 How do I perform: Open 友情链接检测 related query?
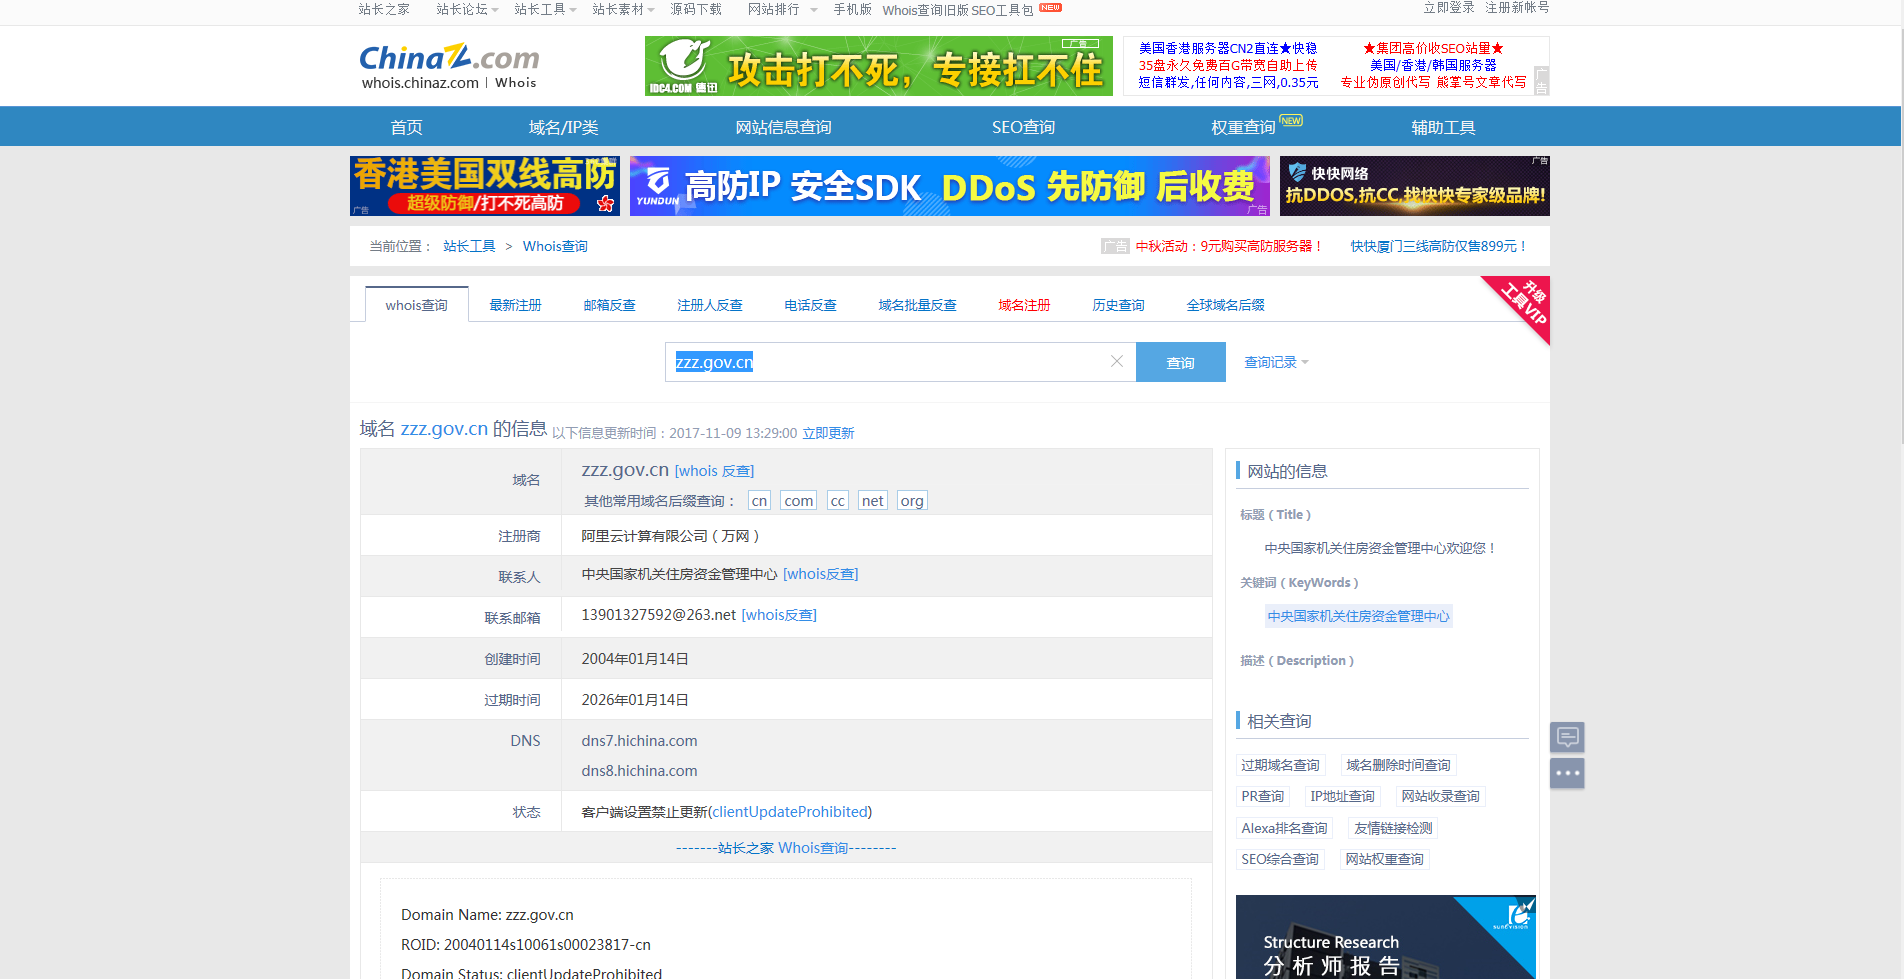(1393, 828)
